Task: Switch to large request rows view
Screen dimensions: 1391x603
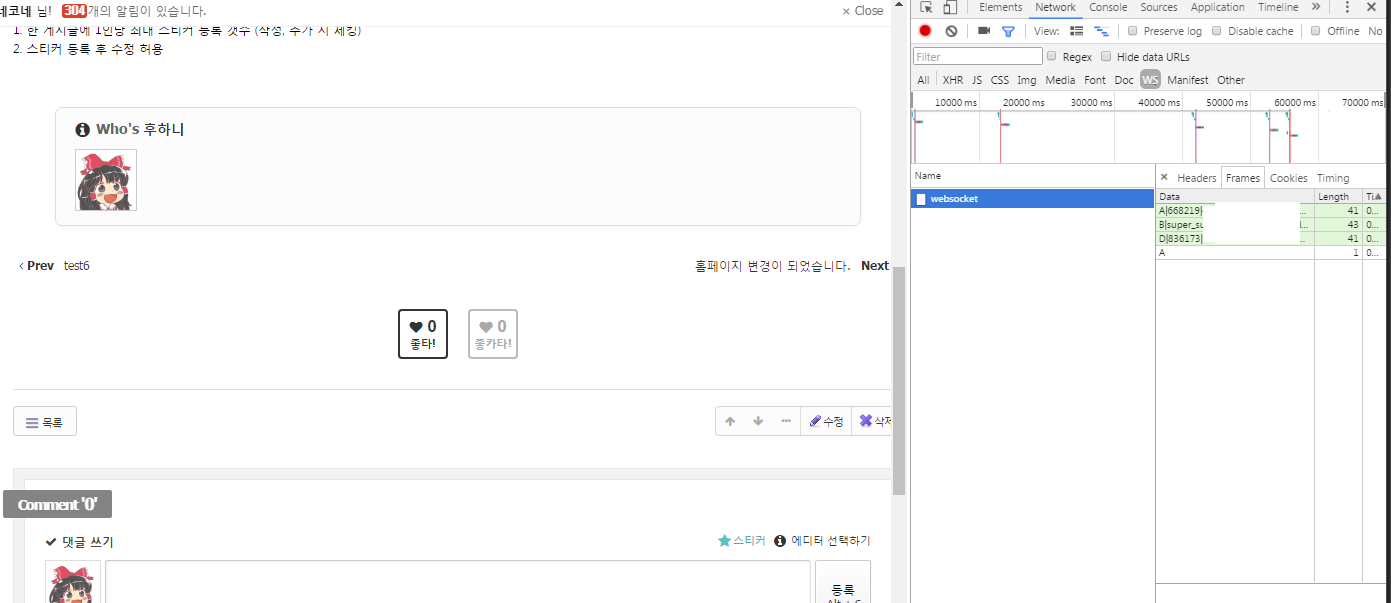Action: [x=1077, y=31]
